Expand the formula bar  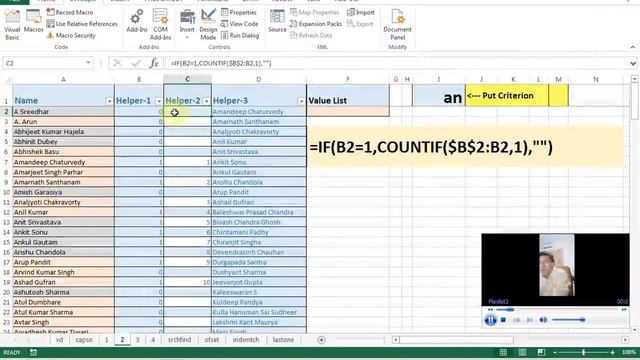pyautogui.click(x=633, y=63)
